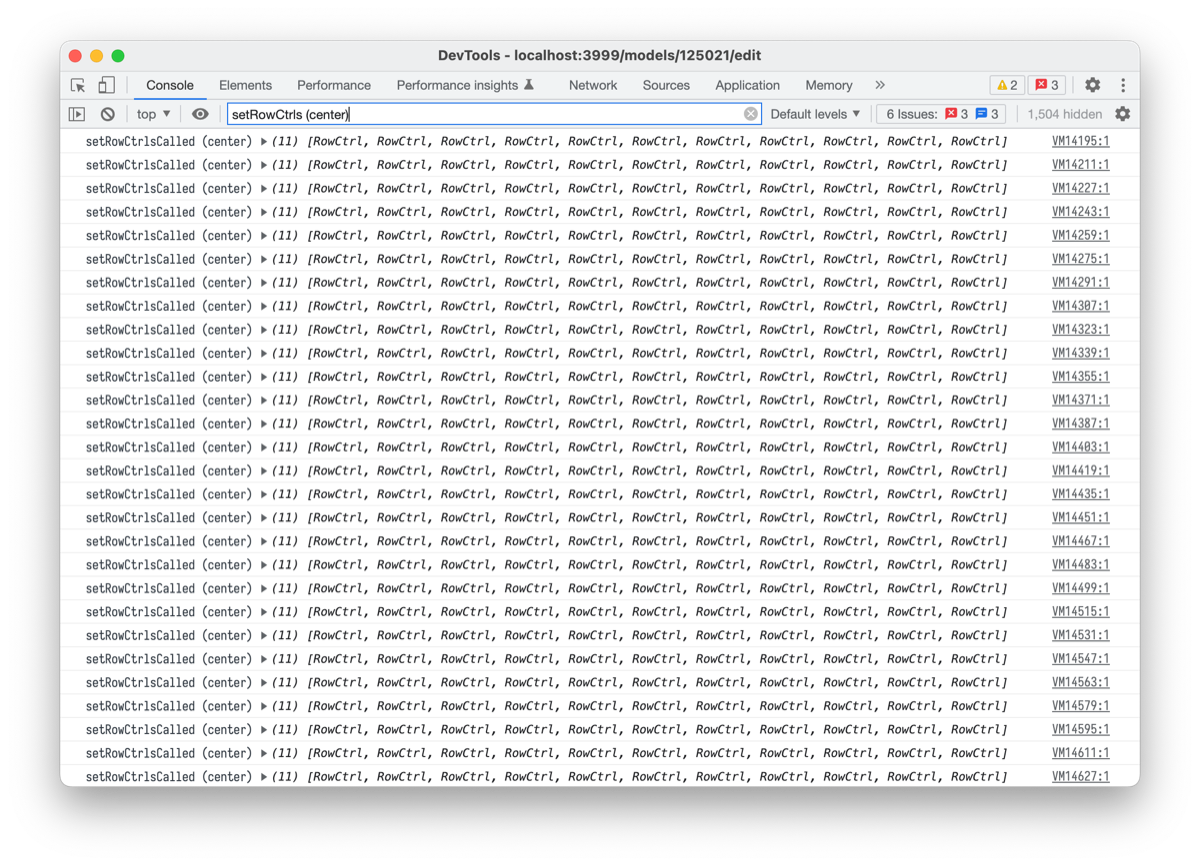Clear the filter text with the x icon
This screenshot has width=1200, height=867.
751,114
